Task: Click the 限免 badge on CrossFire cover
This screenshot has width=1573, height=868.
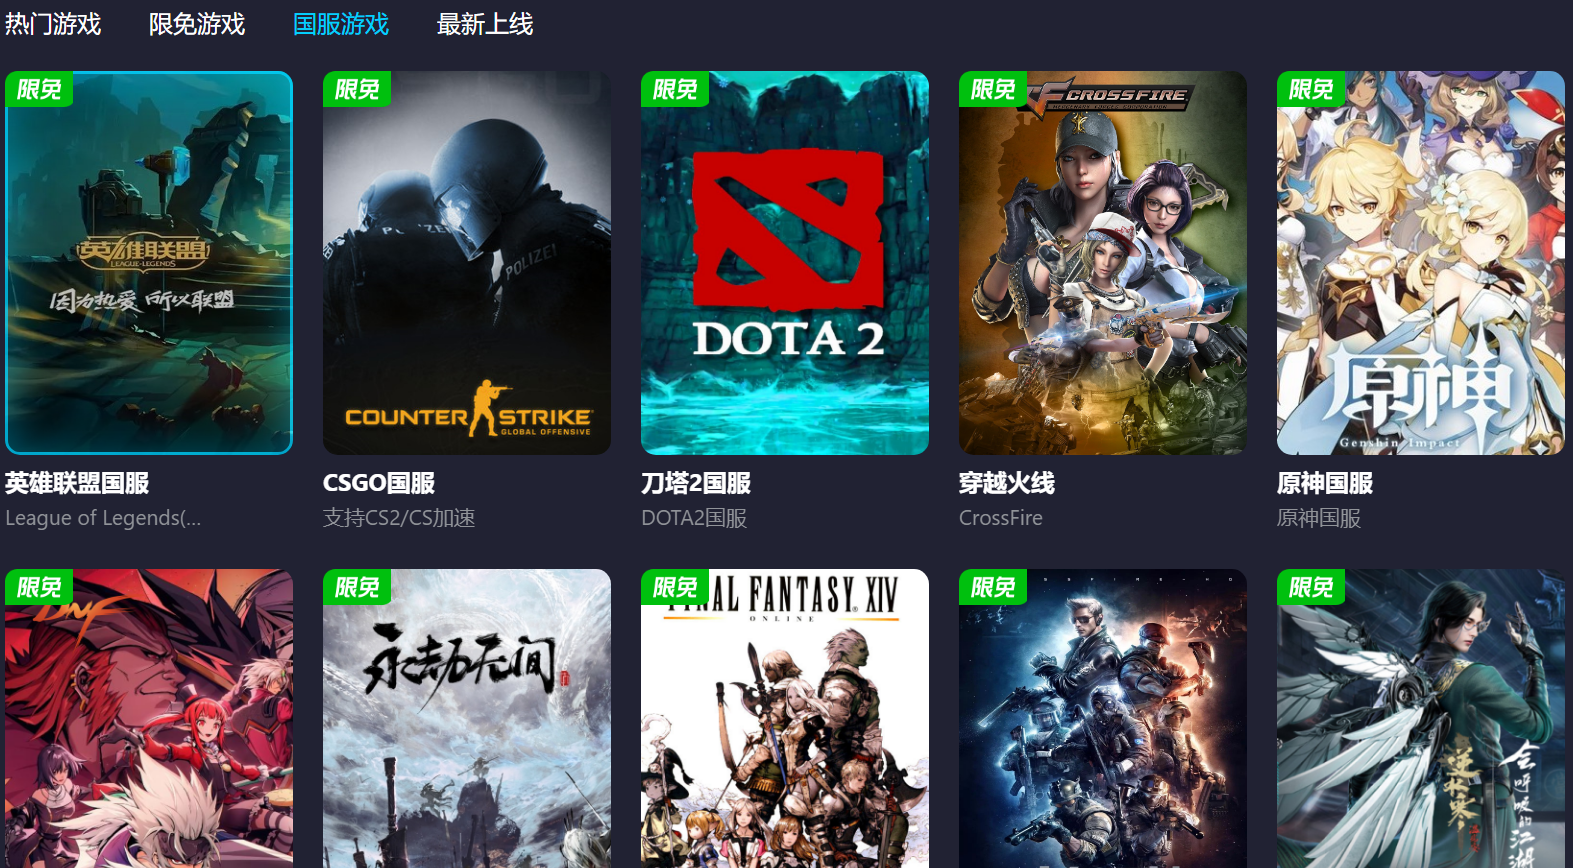Action: pyautogui.click(x=993, y=89)
